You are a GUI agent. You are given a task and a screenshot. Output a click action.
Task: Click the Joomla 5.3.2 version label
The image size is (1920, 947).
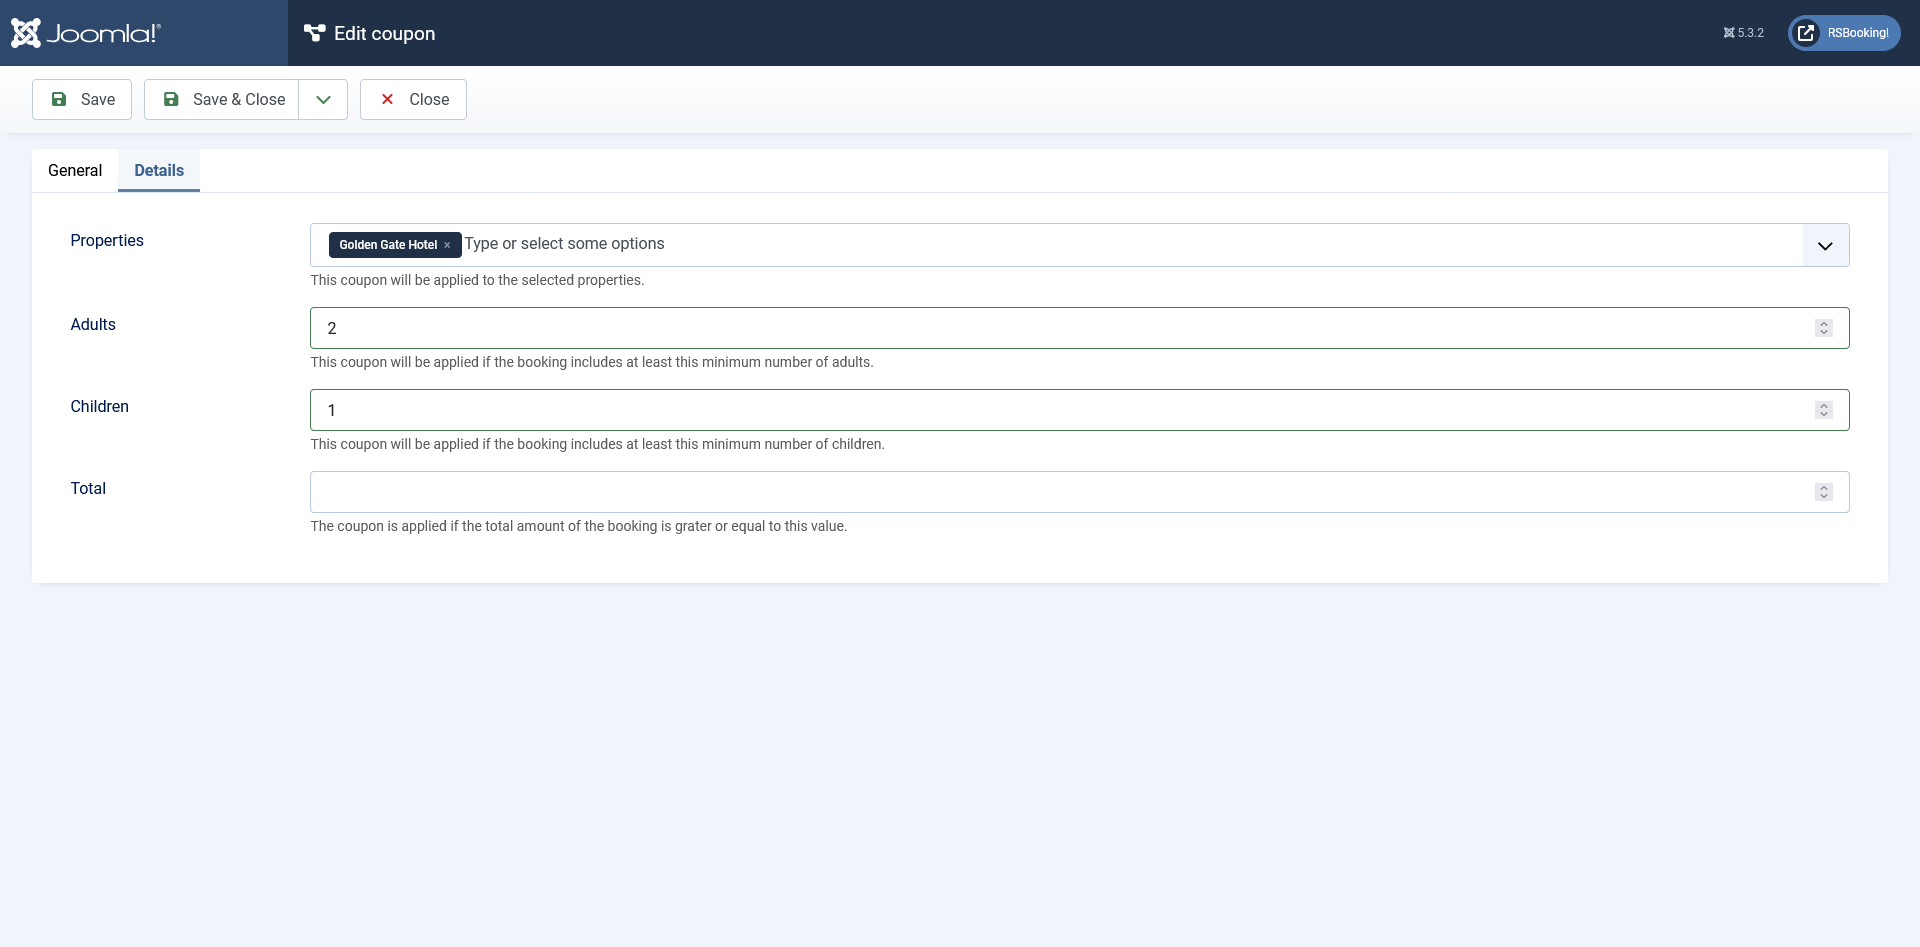coord(1743,33)
